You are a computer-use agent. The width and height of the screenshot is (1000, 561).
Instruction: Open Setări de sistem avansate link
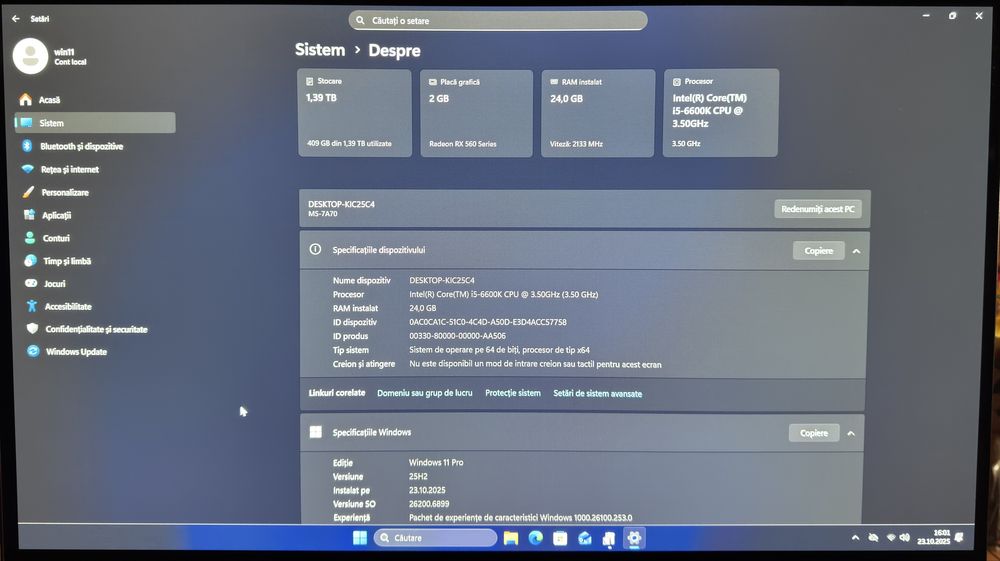click(598, 393)
